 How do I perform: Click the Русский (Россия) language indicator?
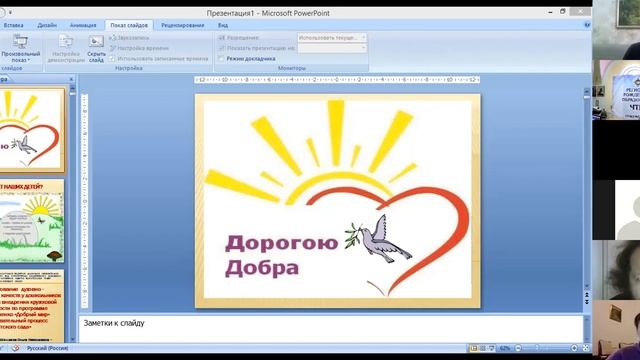click(x=48, y=348)
